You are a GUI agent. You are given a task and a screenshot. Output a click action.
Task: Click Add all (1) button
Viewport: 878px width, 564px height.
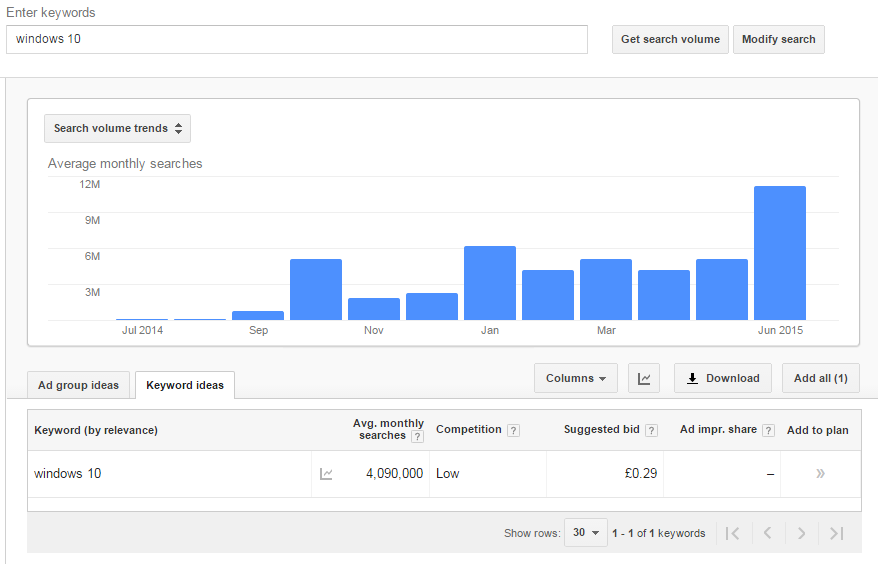pyautogui.click(x=820, y=379)
